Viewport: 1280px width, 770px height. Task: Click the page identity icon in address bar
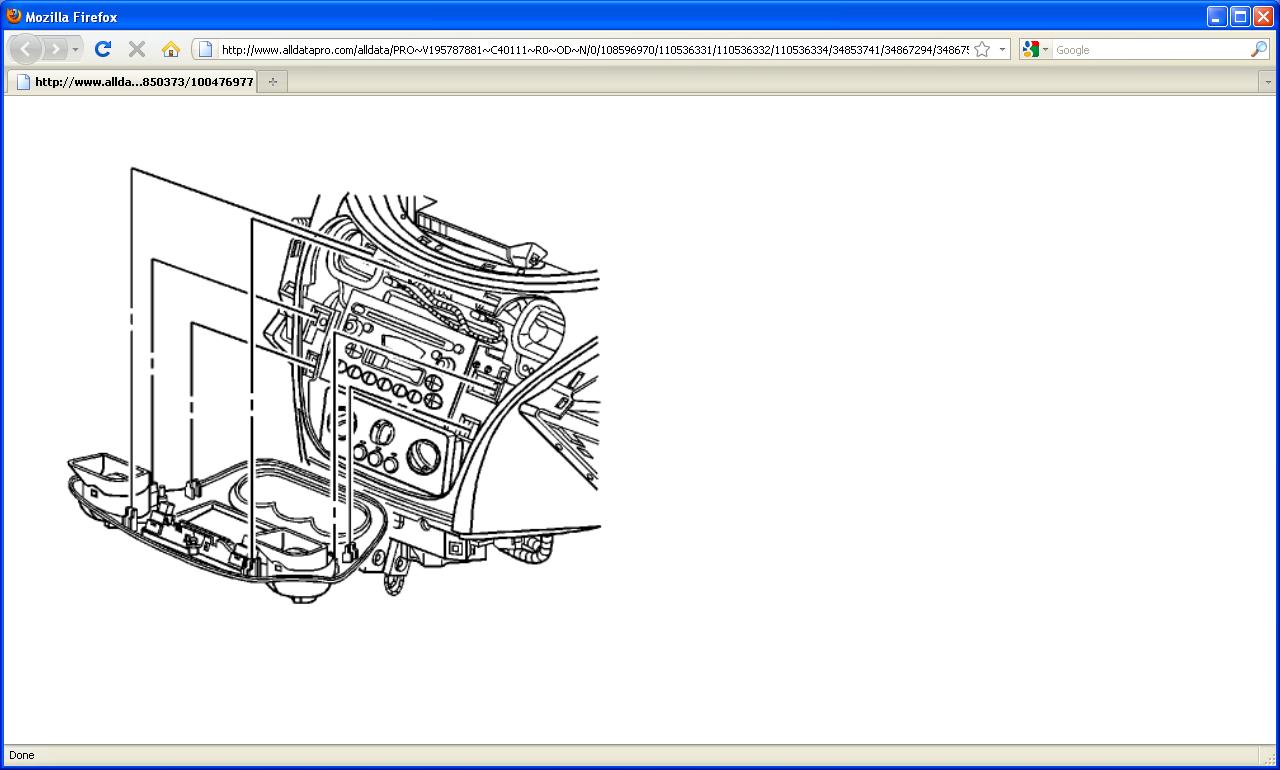point(205,49)
